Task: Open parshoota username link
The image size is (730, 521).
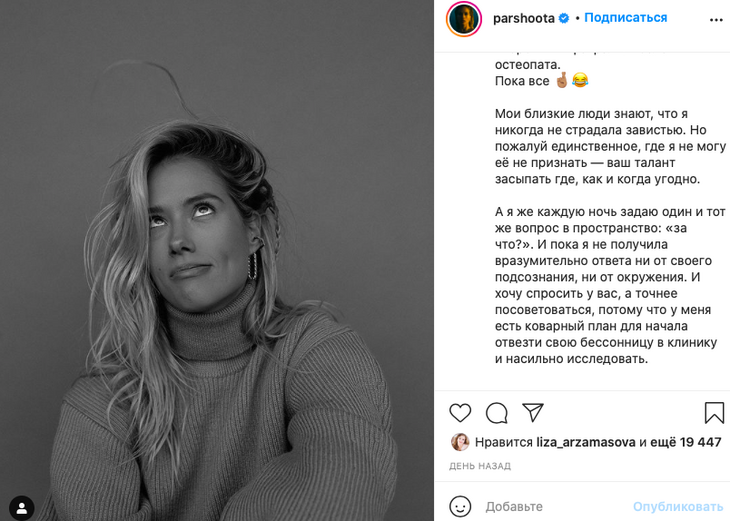Action: click(524, 18)
